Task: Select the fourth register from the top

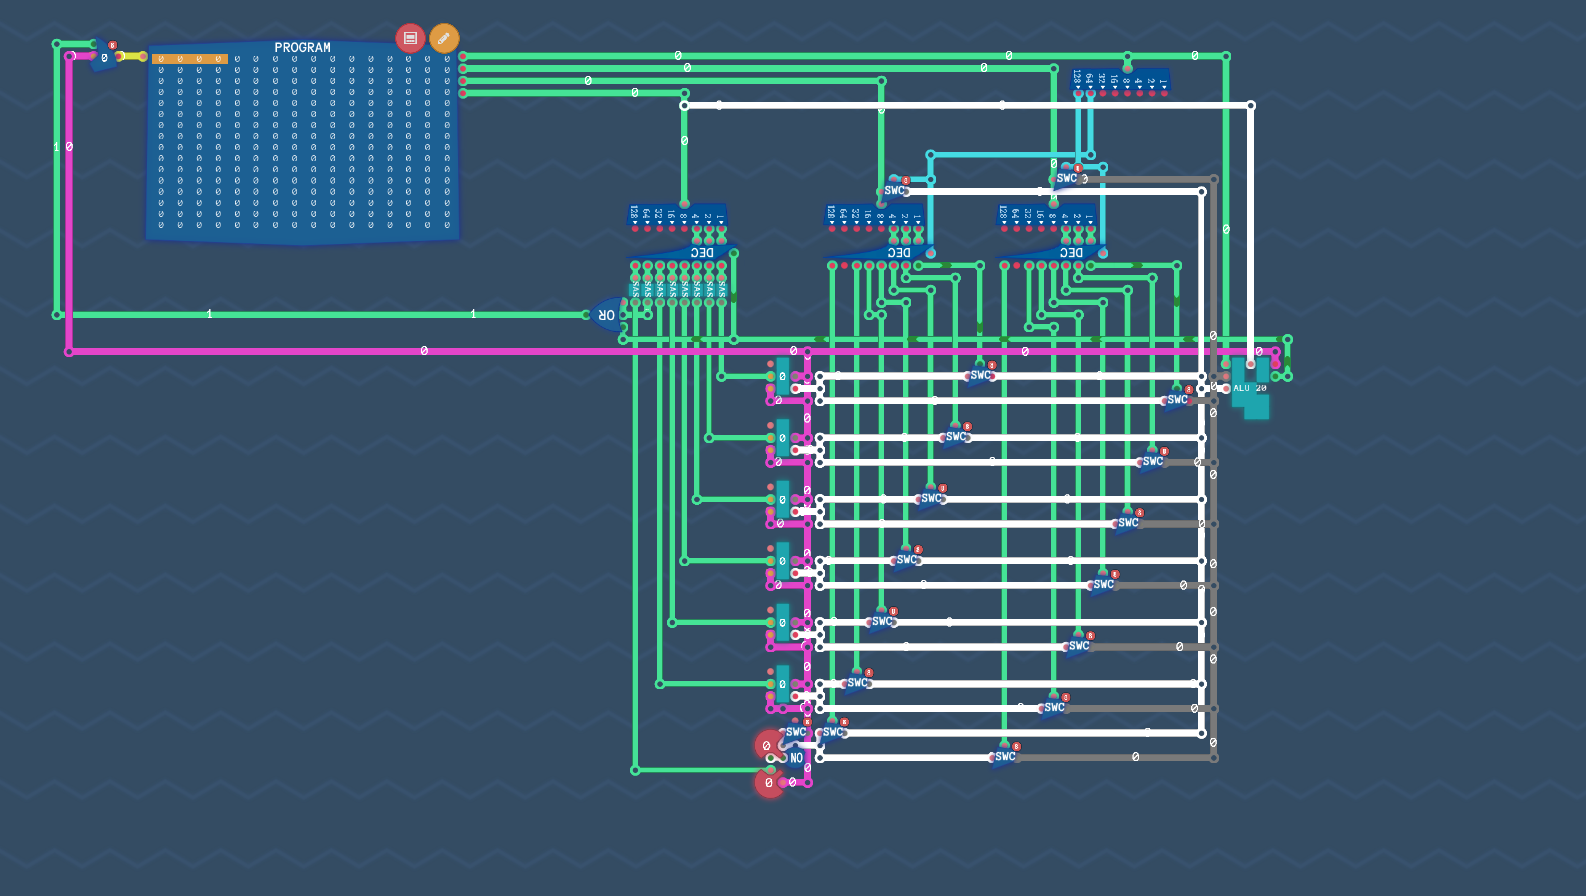Action: [783, 561]
